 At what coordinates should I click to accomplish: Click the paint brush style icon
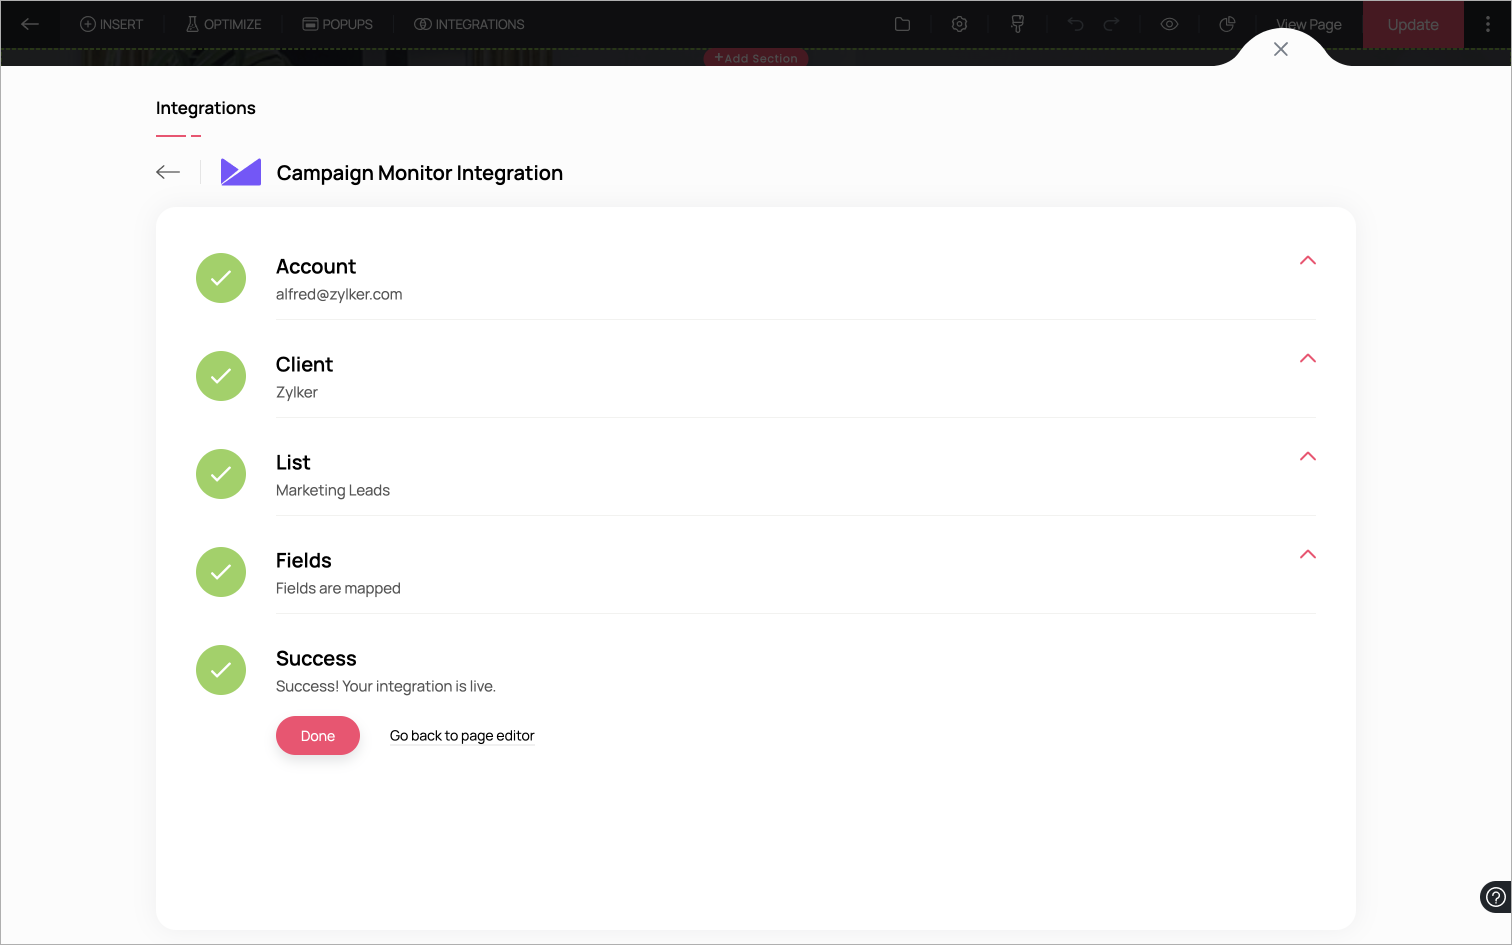pos(1017,24)
